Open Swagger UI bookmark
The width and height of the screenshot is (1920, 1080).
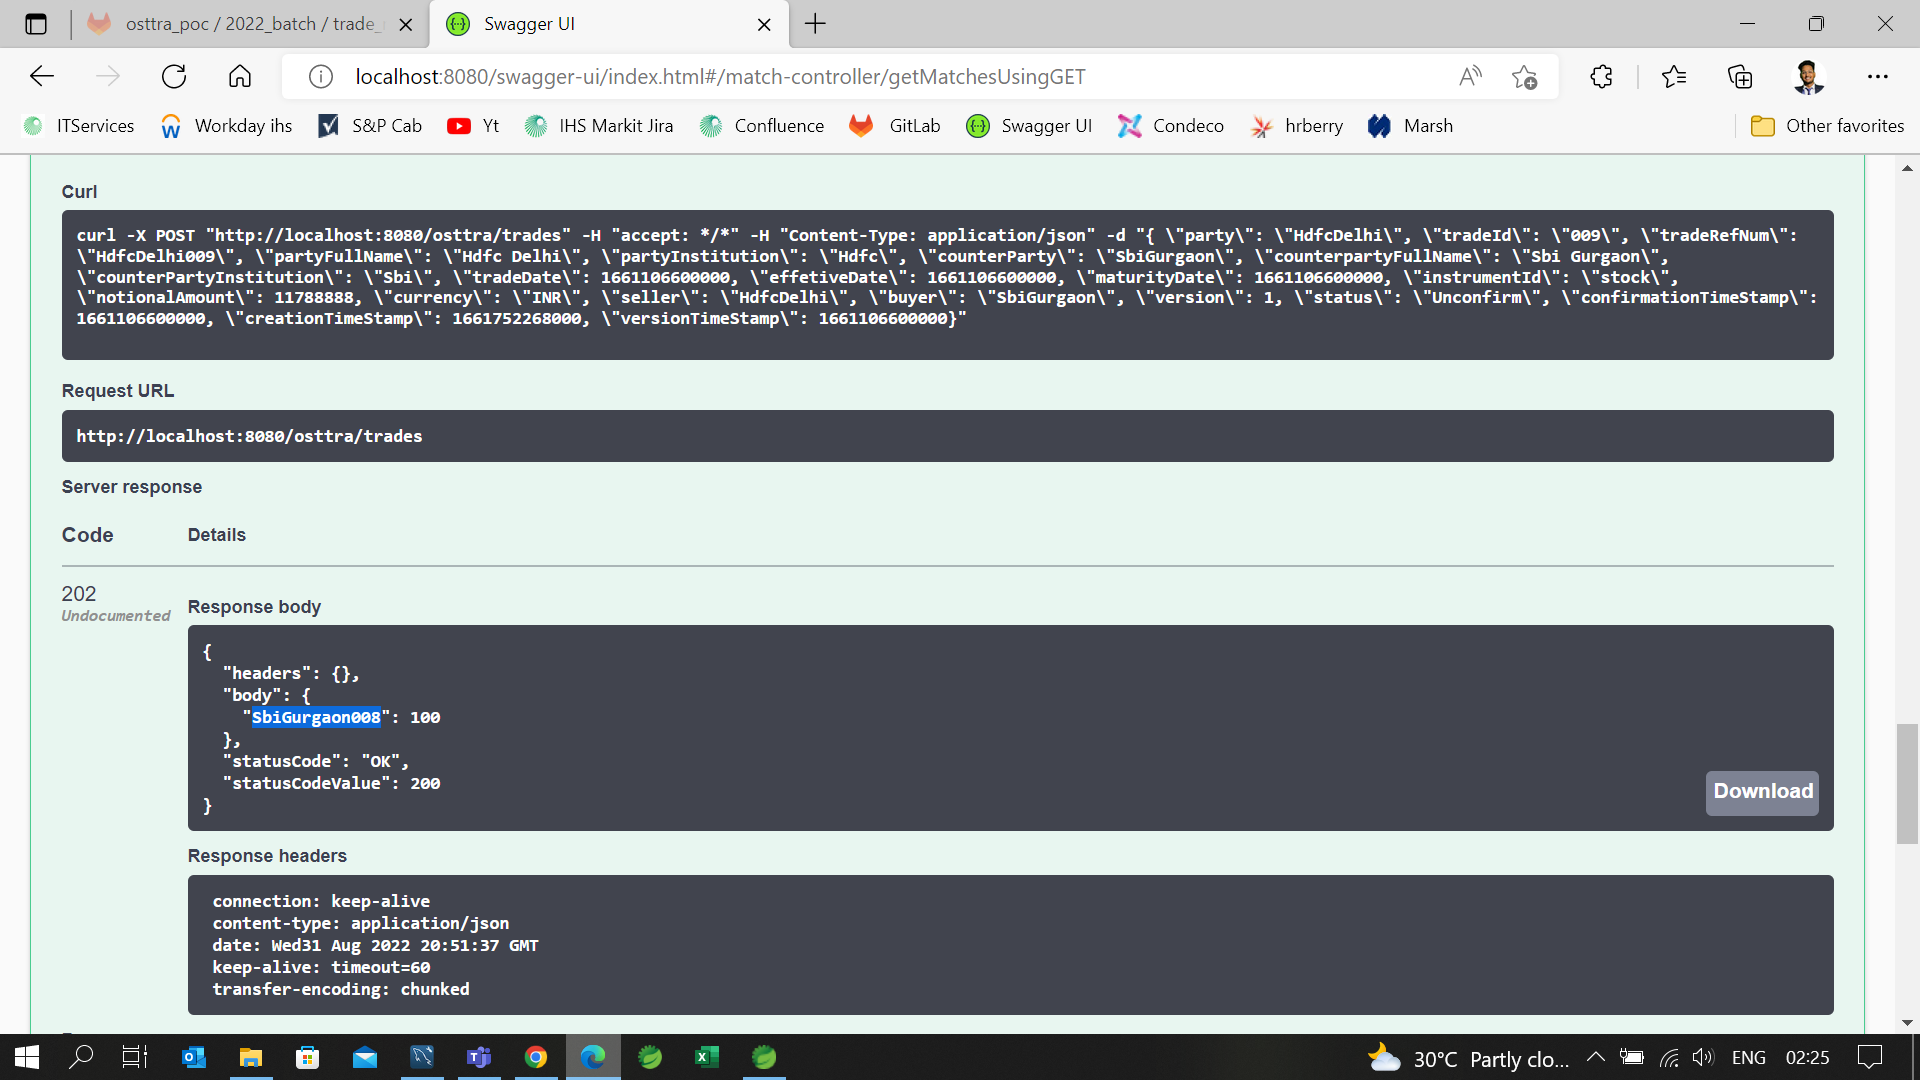(1029, 126)
